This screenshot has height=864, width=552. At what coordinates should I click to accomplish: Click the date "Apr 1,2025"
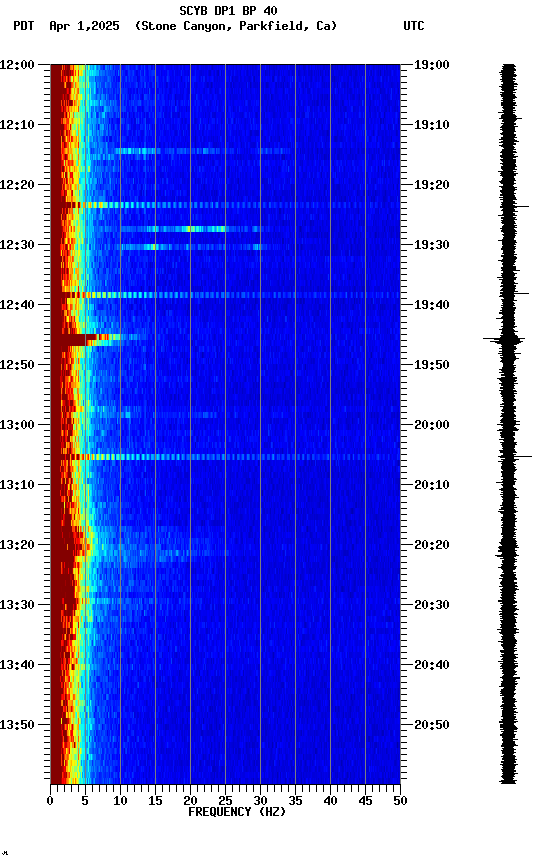[x=84, y=26]
